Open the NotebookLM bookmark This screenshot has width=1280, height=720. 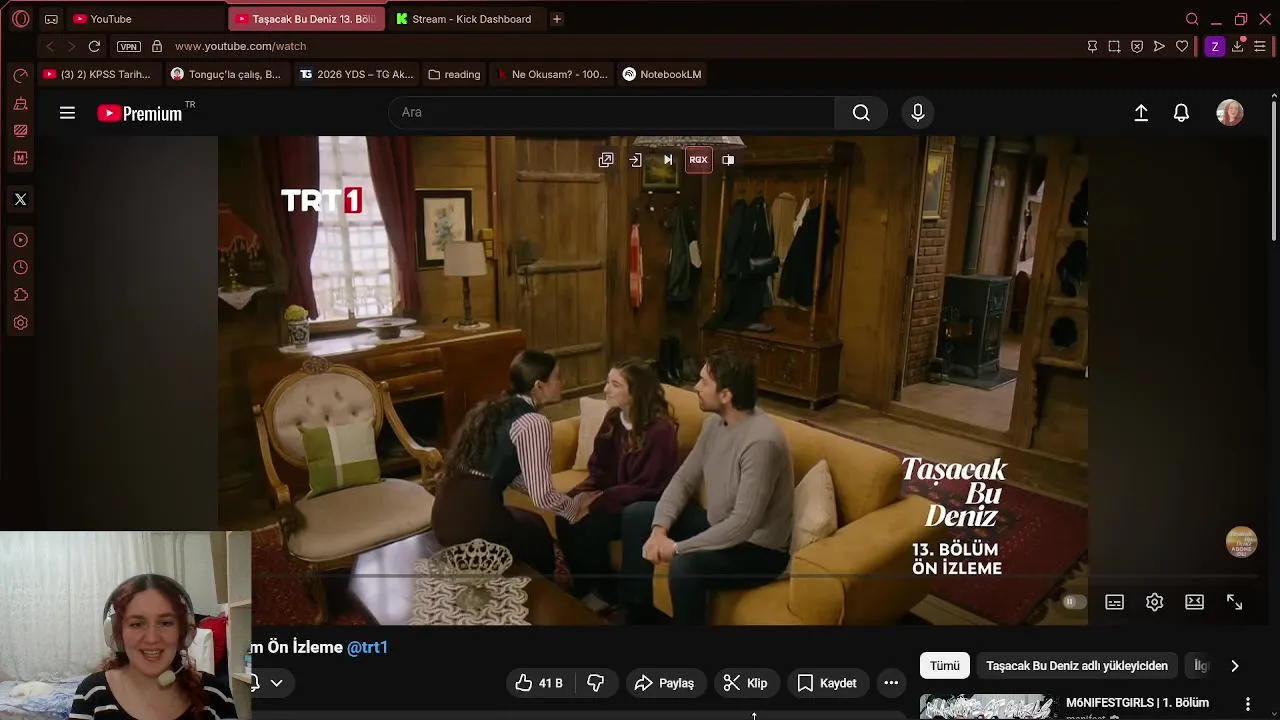point(662,74)
